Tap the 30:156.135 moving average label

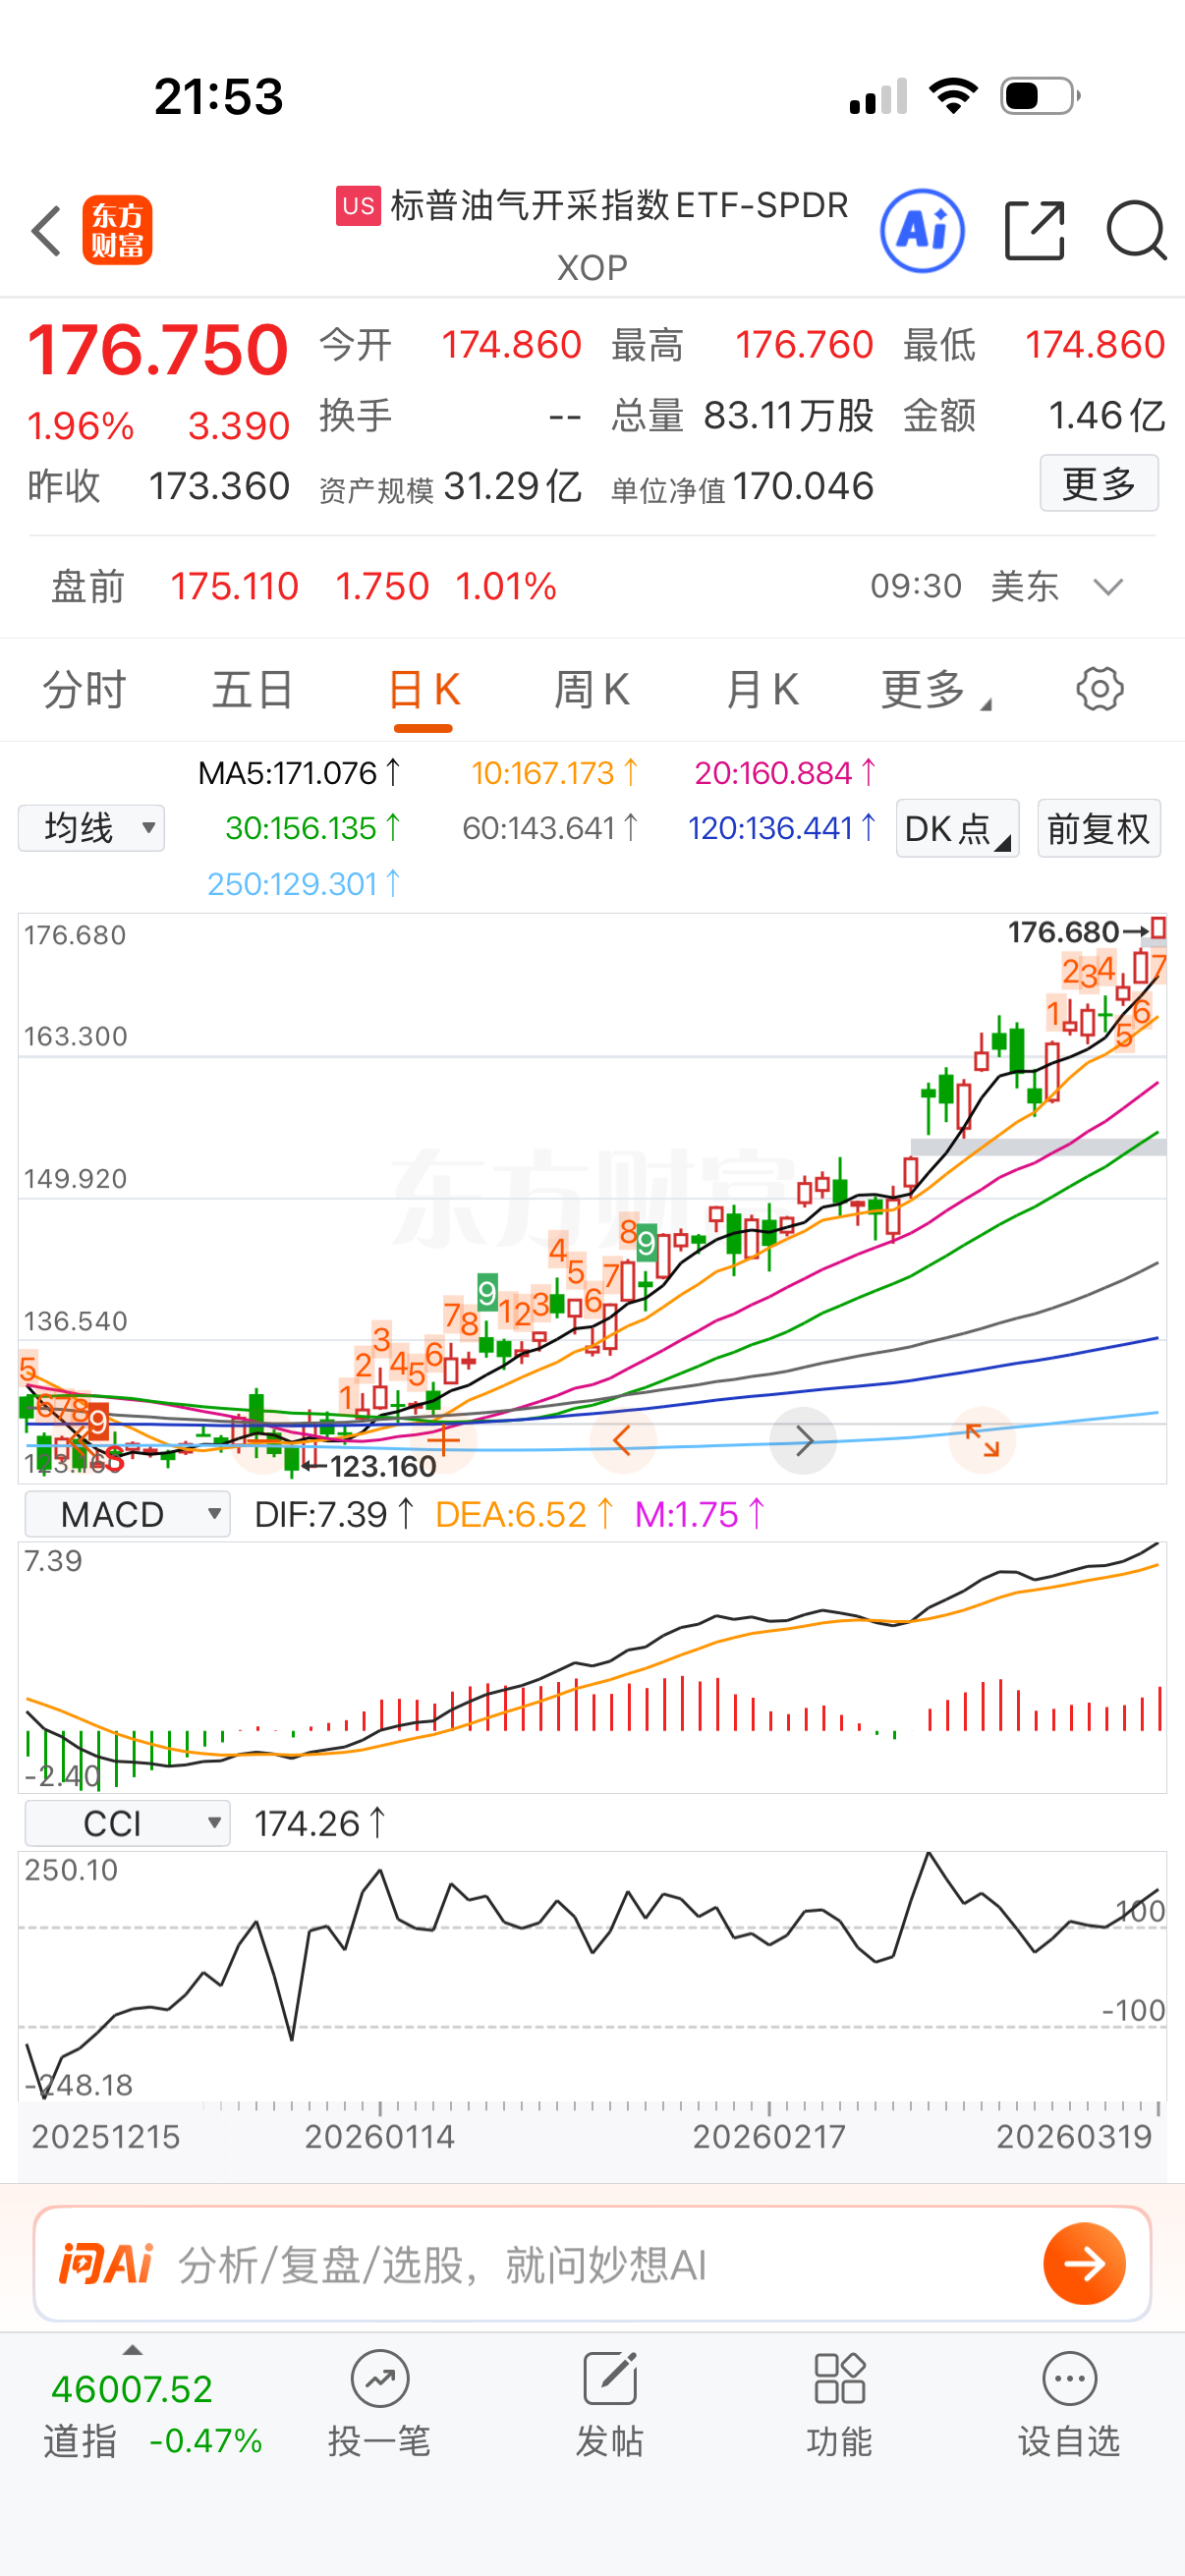313,828
